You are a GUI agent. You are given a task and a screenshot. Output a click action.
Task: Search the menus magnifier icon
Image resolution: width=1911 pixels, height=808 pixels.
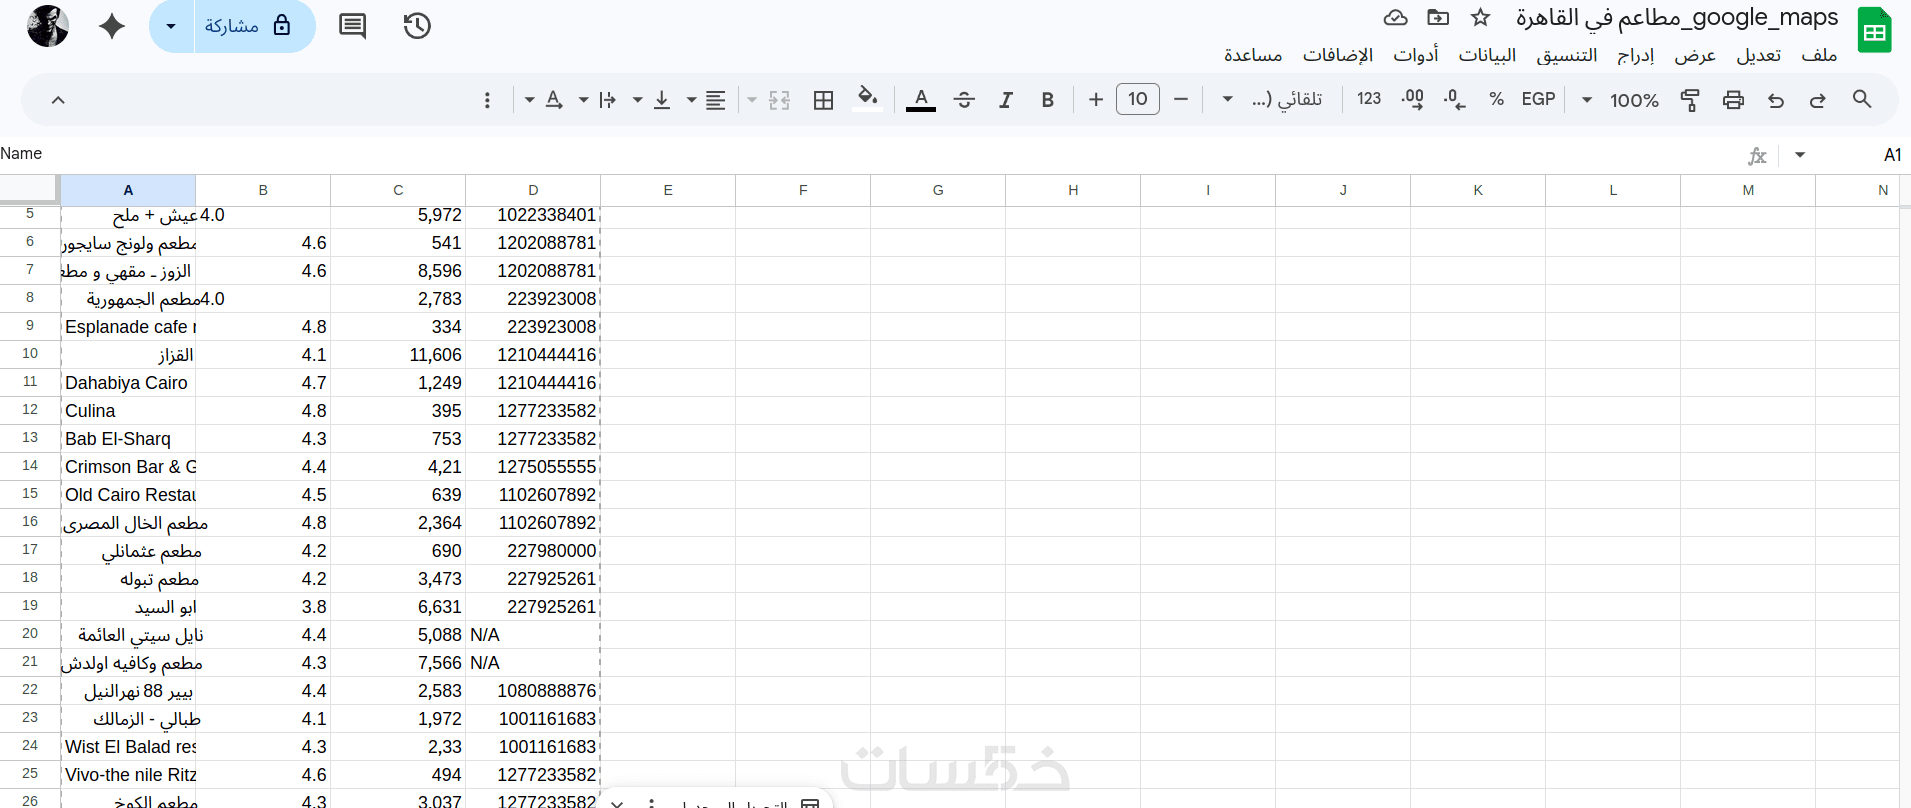tap(1862, 99)
